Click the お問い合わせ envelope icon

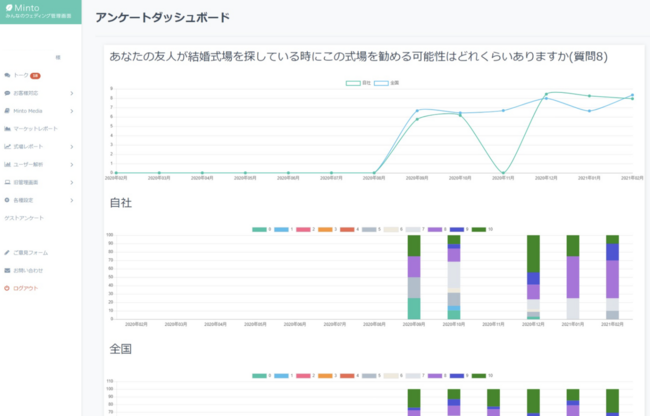click(7, 270)
